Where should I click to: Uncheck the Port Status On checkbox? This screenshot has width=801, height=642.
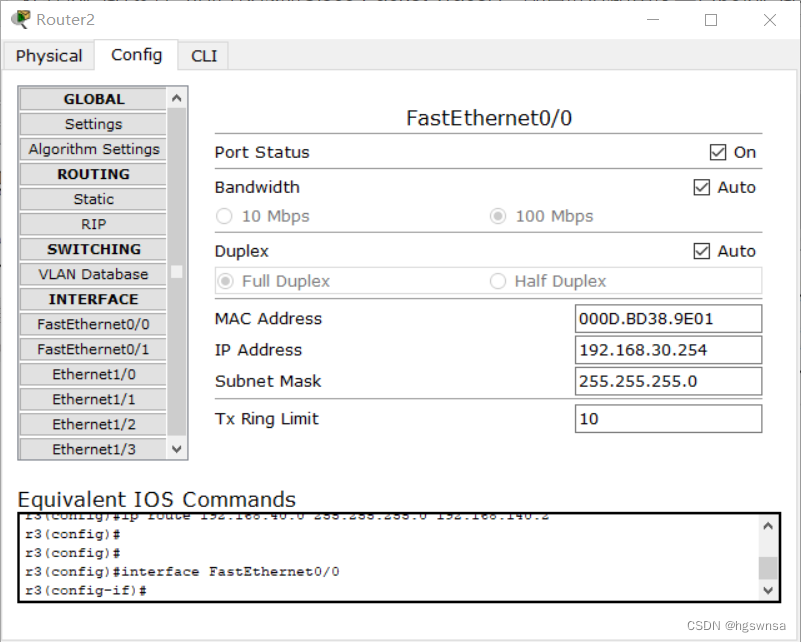coord(717,152)
